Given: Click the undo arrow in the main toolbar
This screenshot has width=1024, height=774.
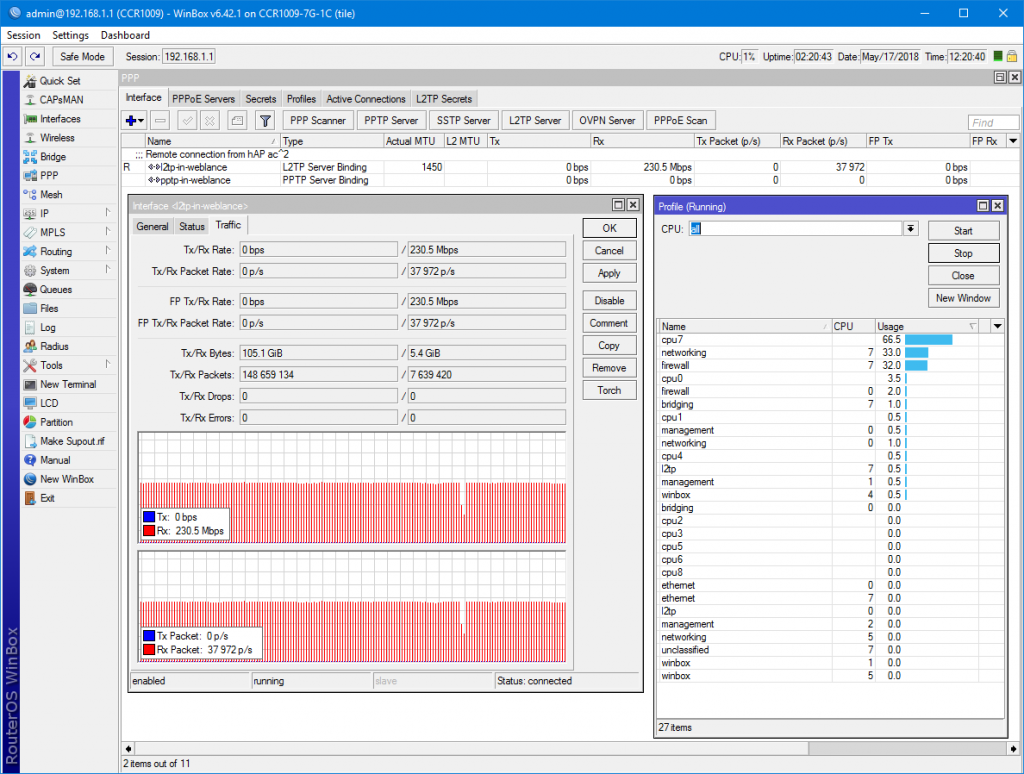Looking at the screenshot, I should [x=12, y=56].
